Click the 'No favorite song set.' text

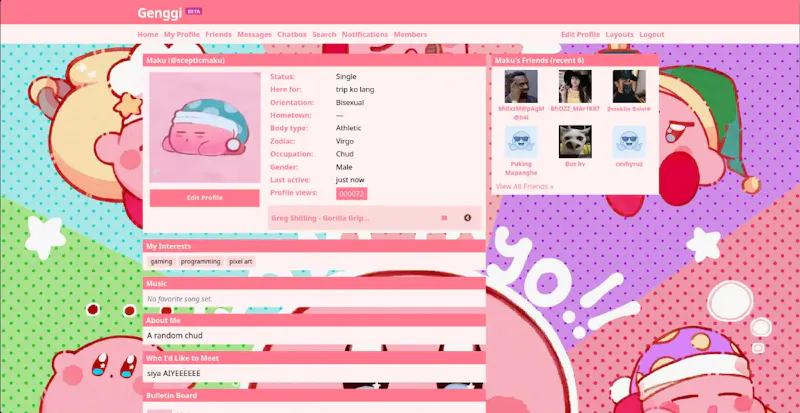click(180, 299)
